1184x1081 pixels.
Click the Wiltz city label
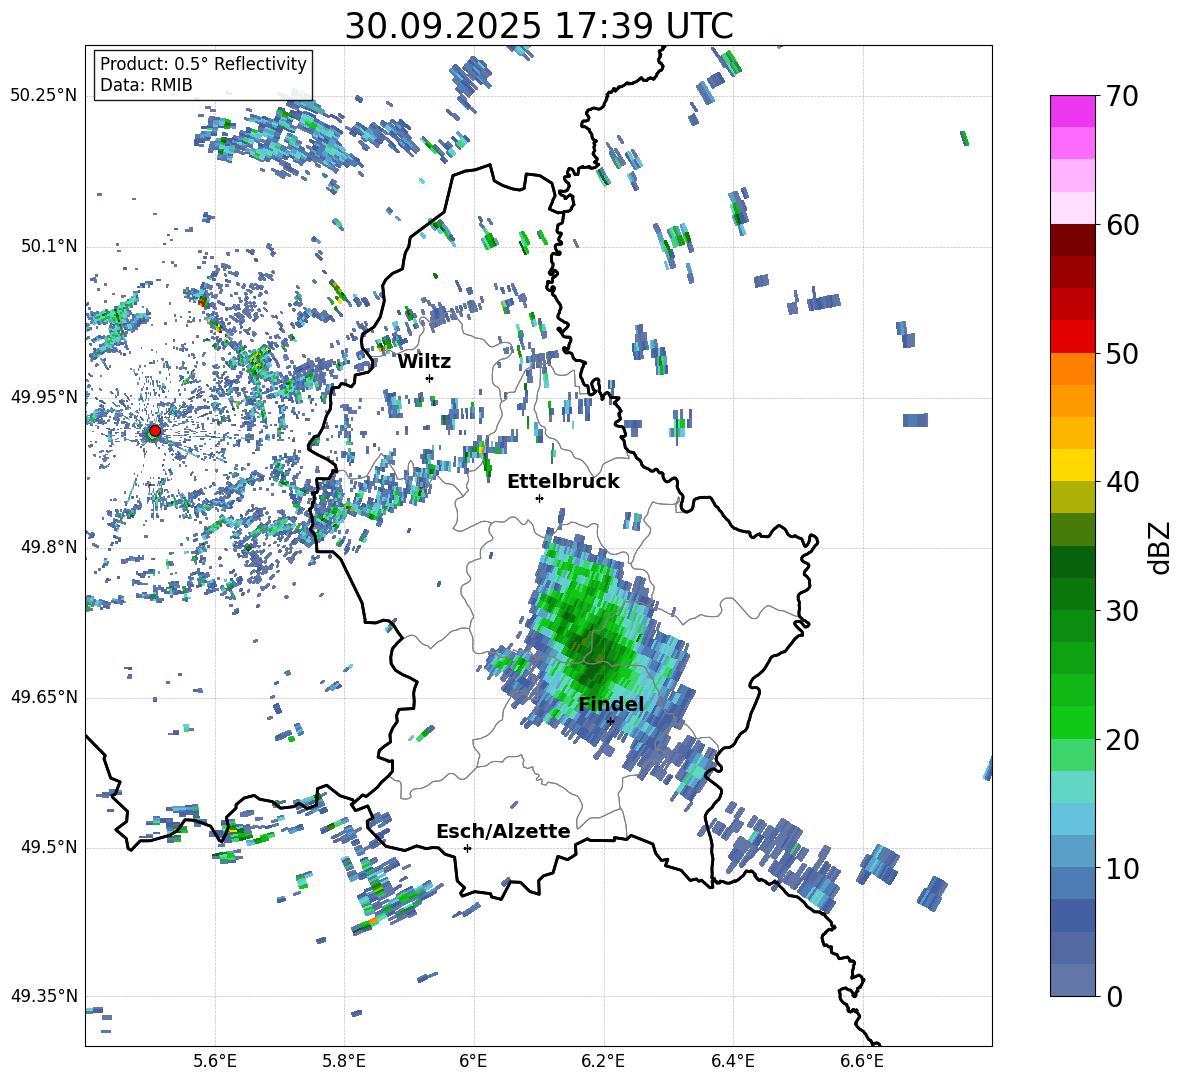[x=424, y=362]
